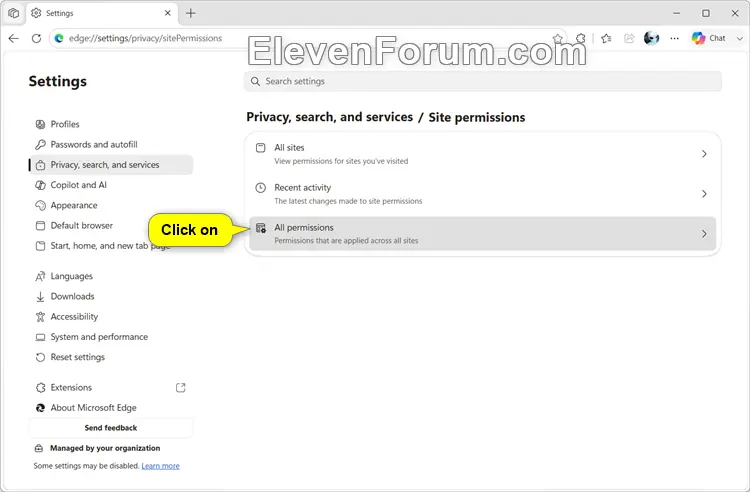Open All sites permissions row
The height and width of the screenshot is (492, 750).
point(483,154)
